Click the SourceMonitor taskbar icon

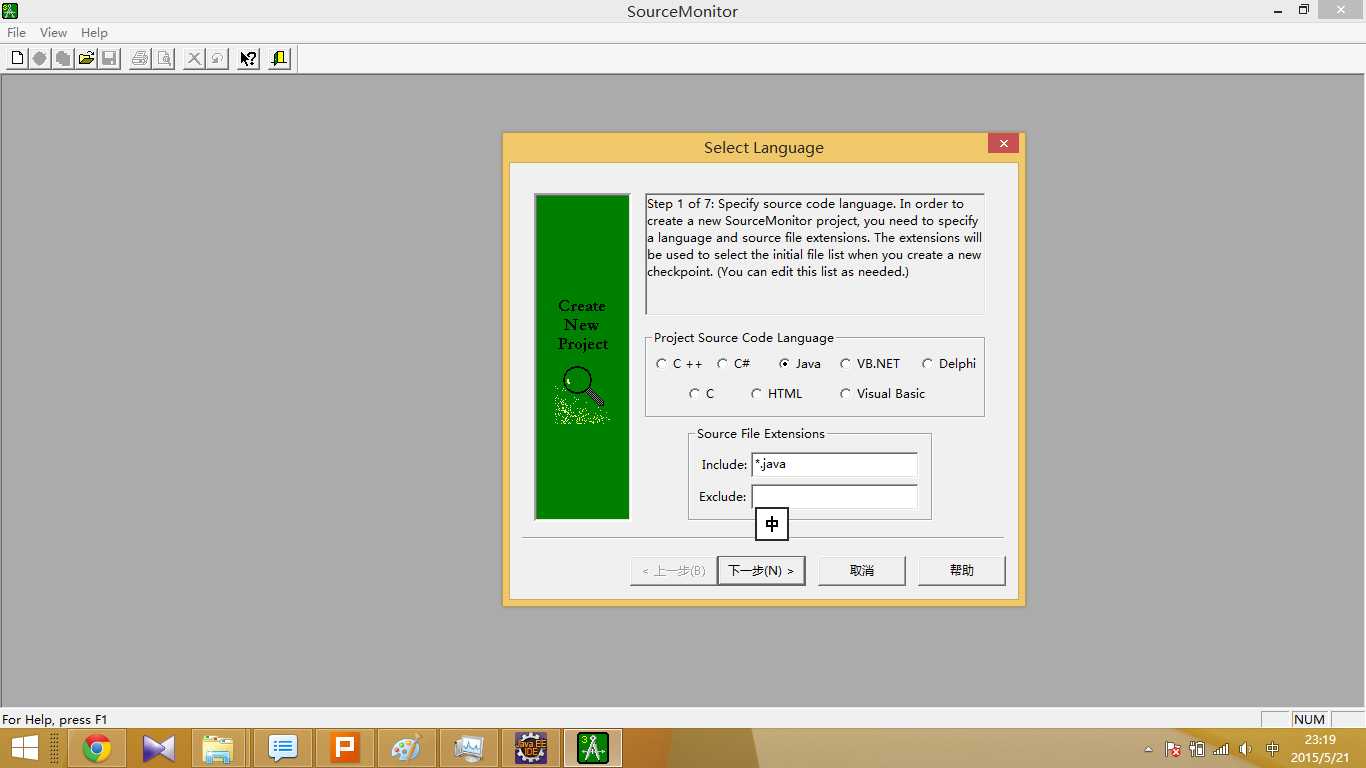pyautogui.click(x=593, y=748)
